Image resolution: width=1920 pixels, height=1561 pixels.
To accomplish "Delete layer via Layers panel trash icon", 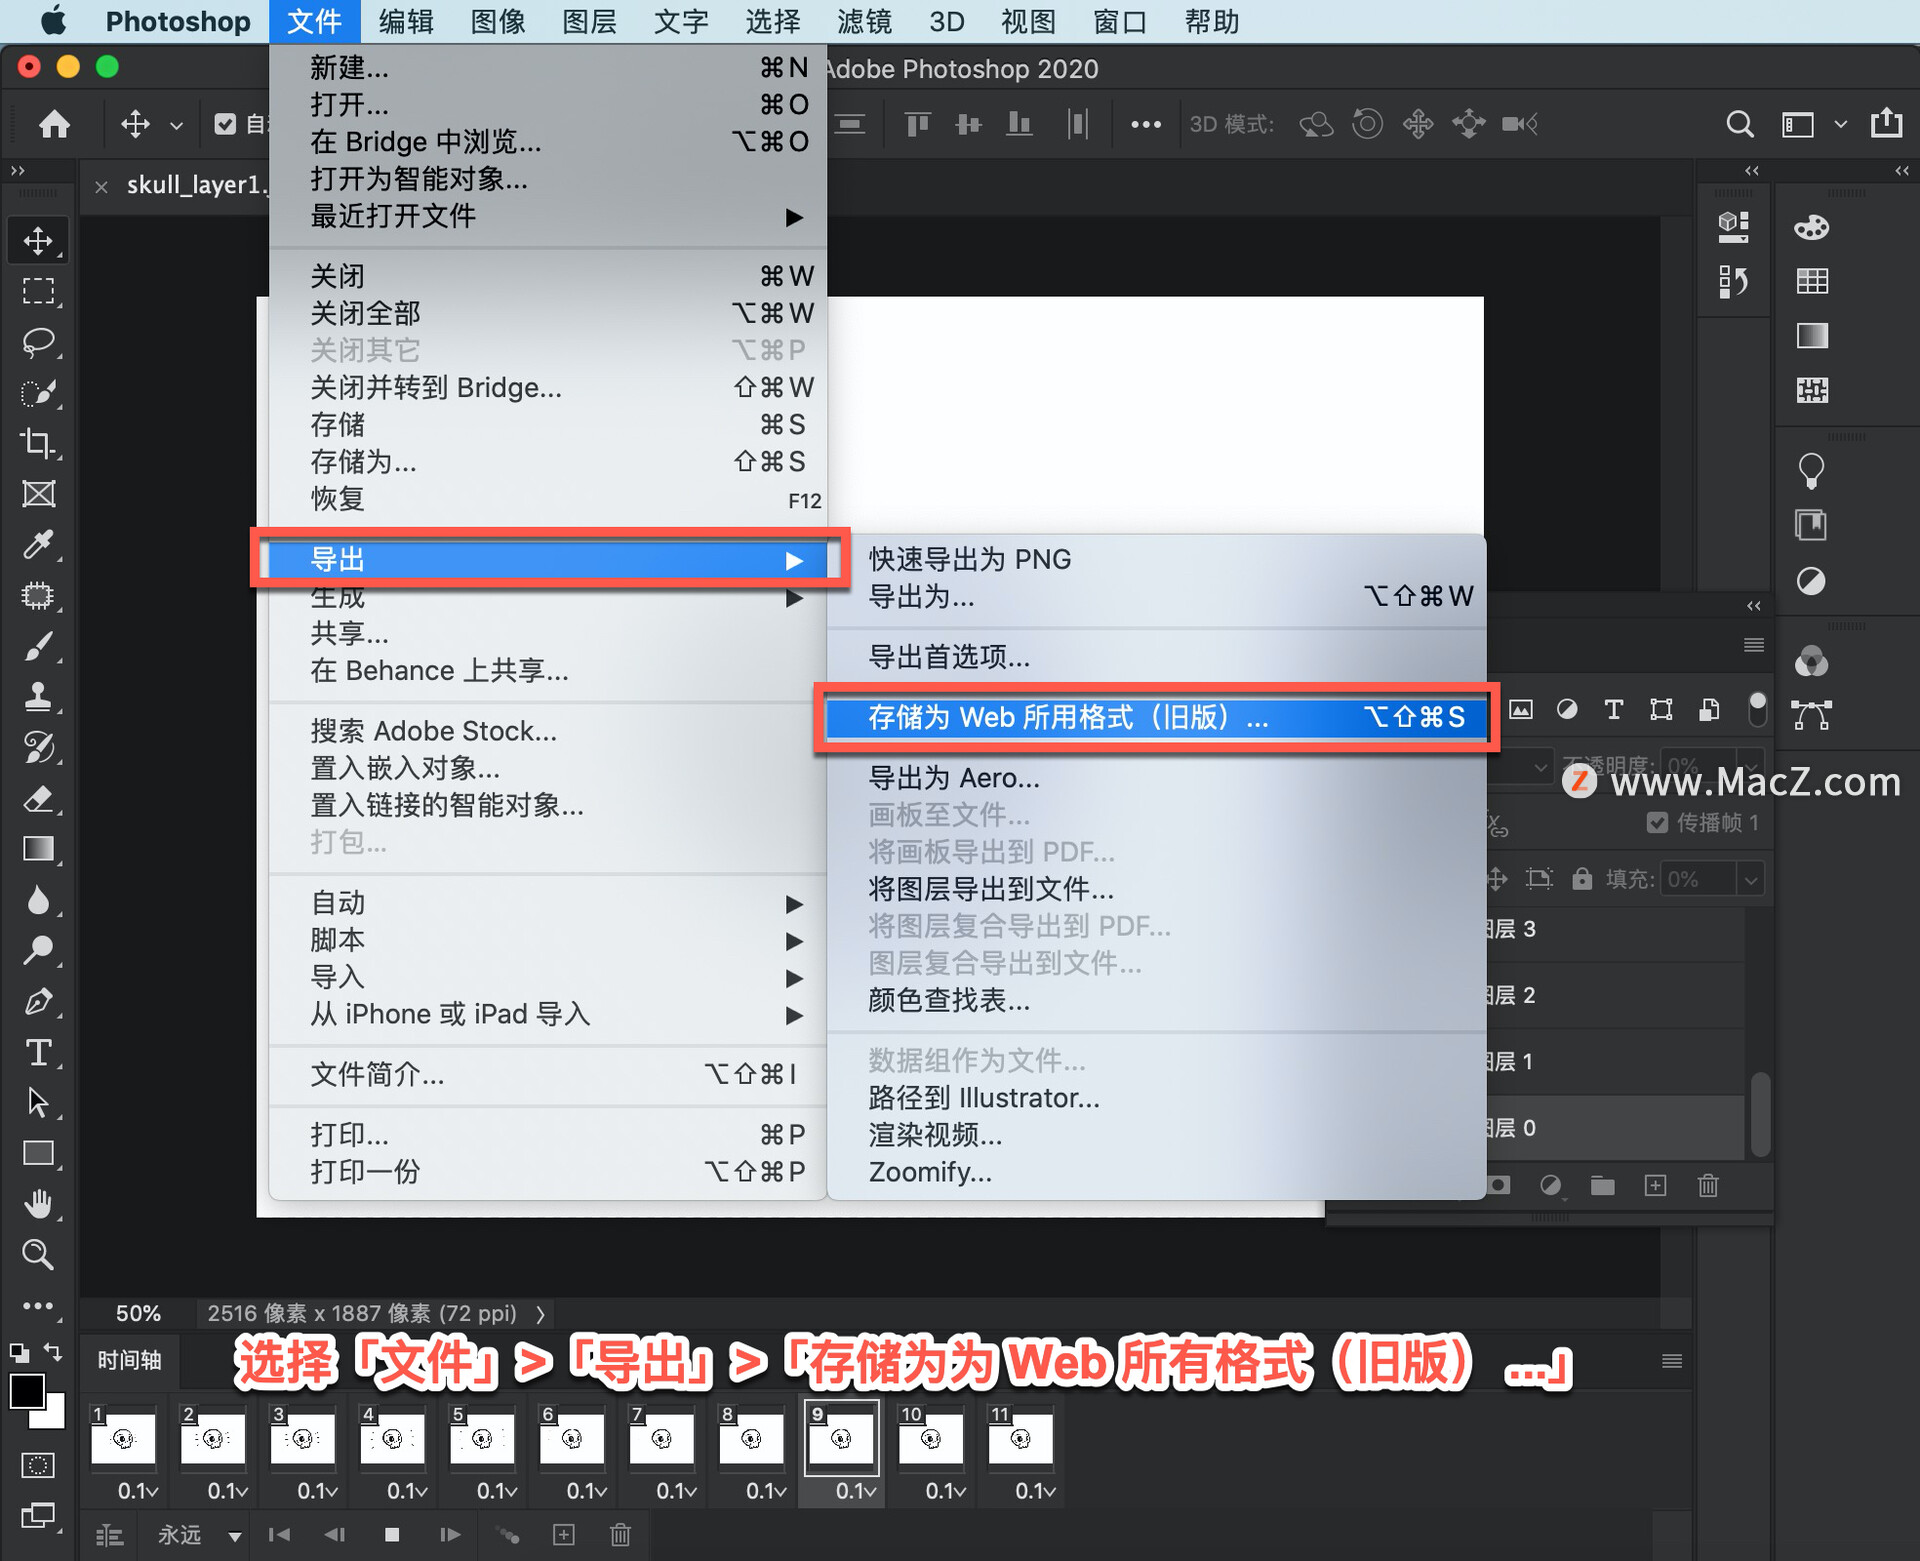I will click(1708, 1186).
